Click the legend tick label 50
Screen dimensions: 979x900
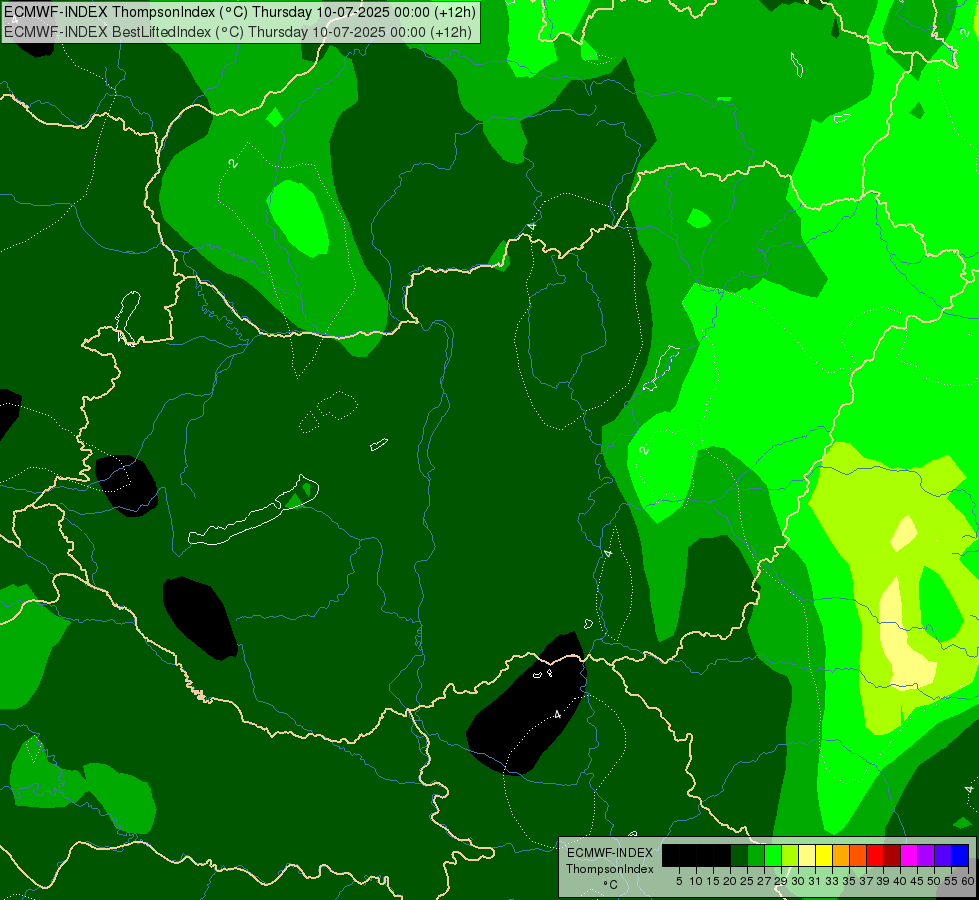point(935,881)
